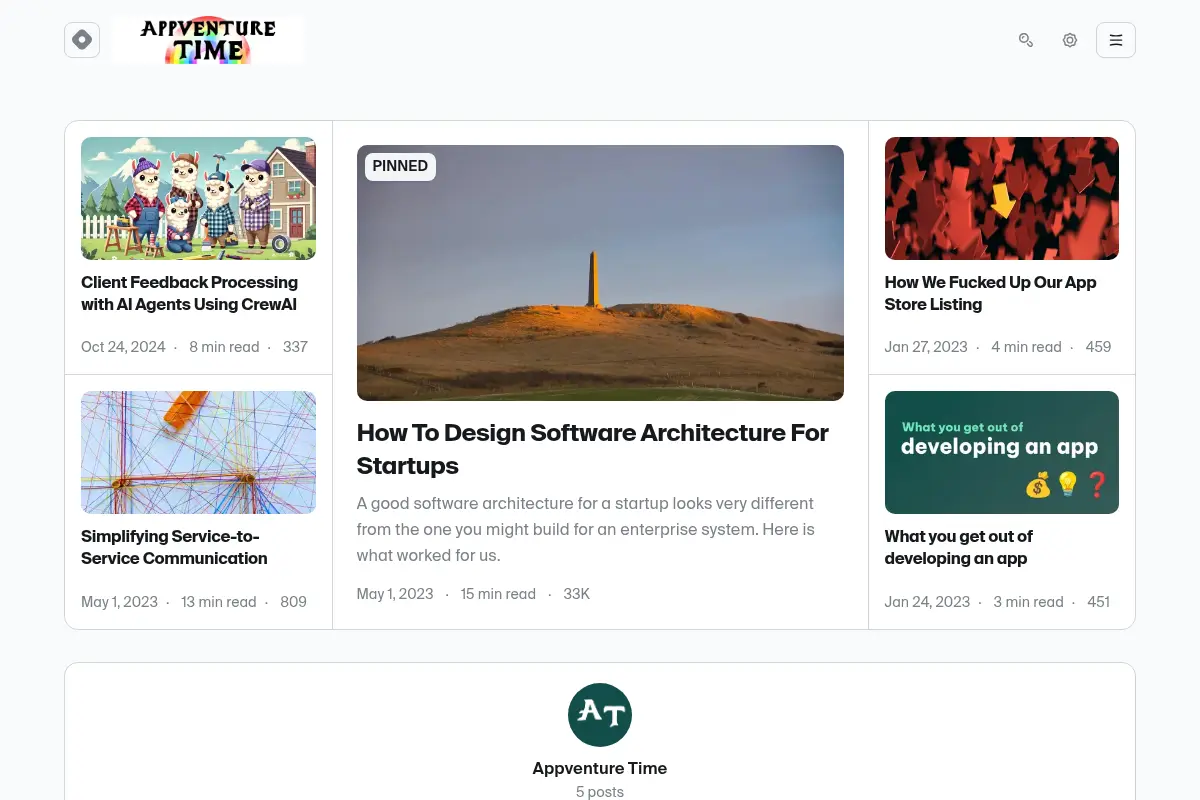
Task: Open 'How We Fucked Up Our App Store Listing'
Action: [990, 293]
